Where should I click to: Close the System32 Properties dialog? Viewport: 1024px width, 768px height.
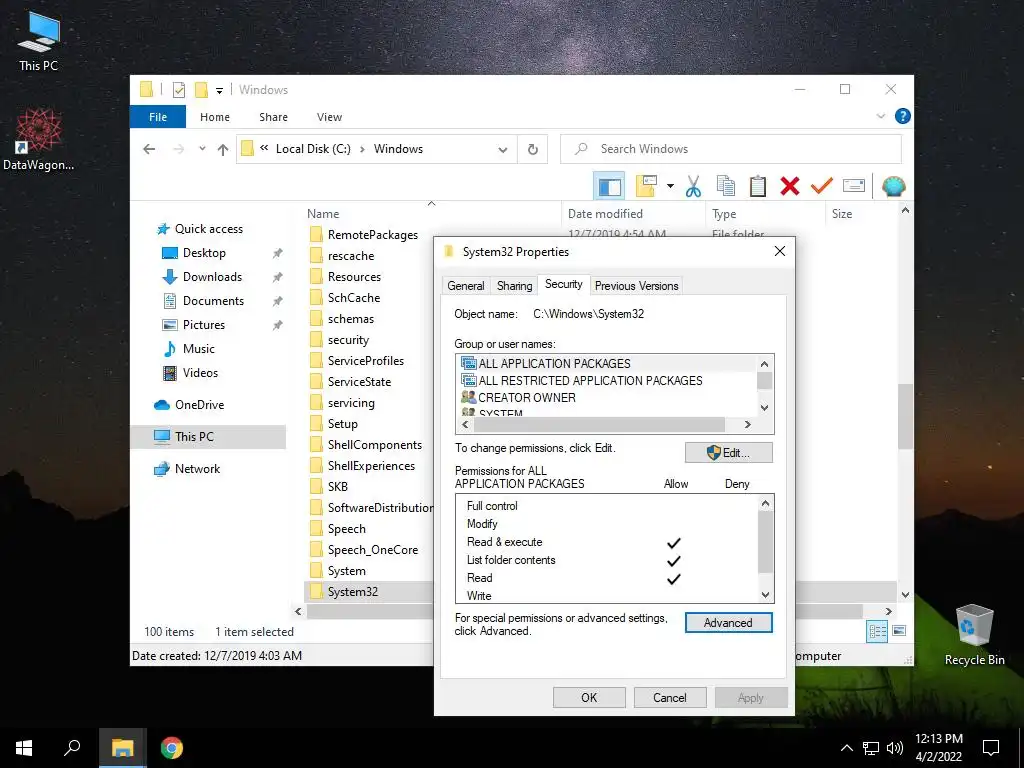click(x=779, y=251)
